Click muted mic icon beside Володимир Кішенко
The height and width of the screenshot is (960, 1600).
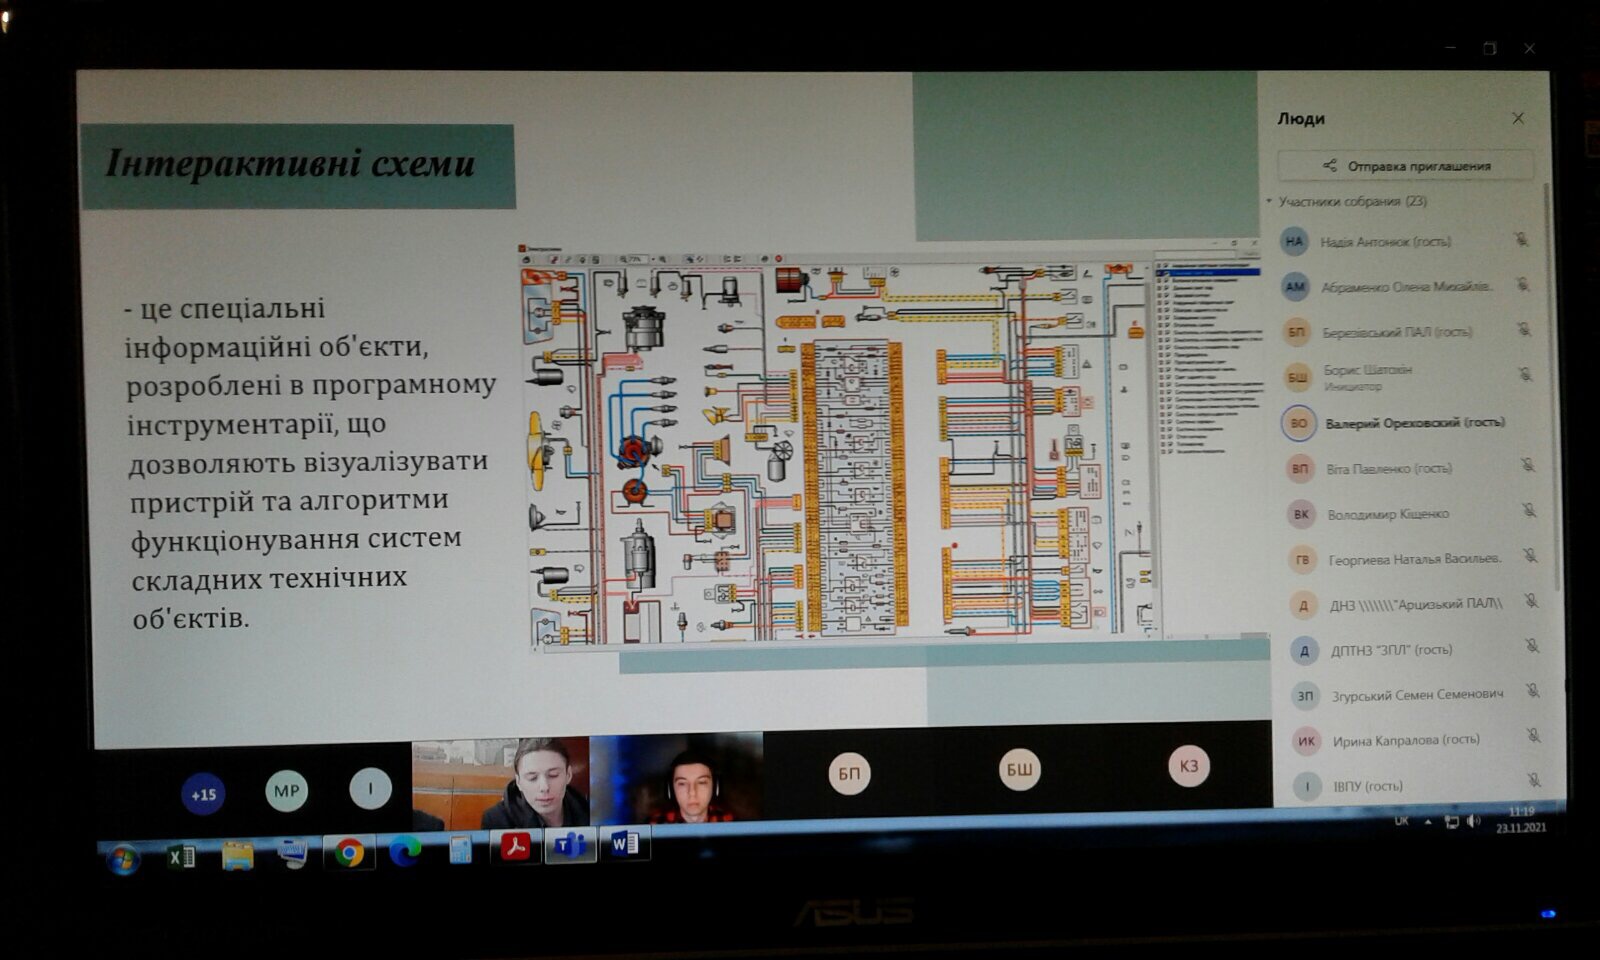point(1528,511)
